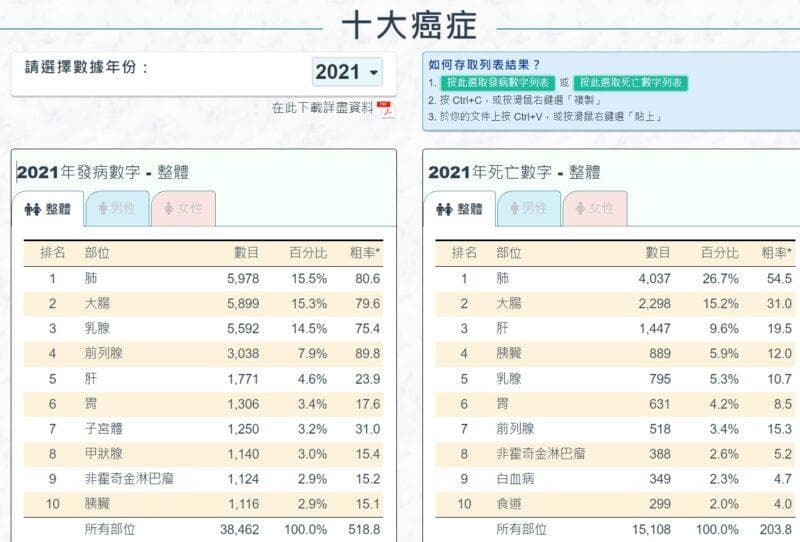
Task: Click 15.5% in incidence table
Action: pos(309,279)
